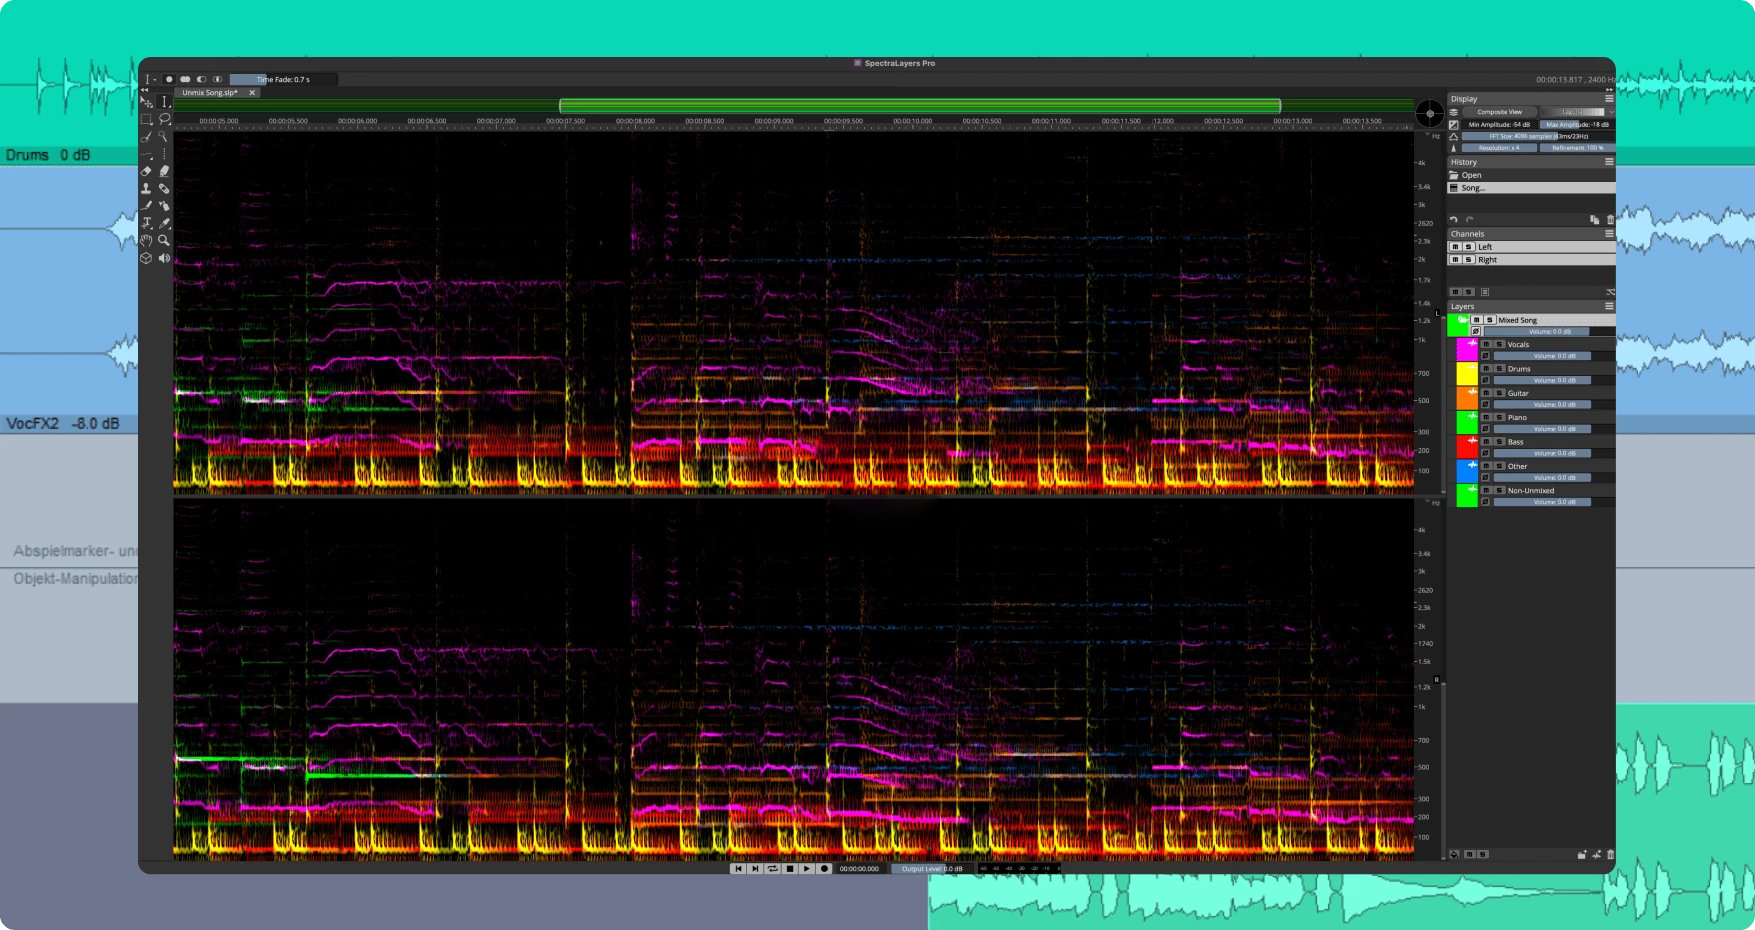Solo the Mixed Song group
Image resolution: width=1755 pixels, height=930 pixels.
point(1490,320)
